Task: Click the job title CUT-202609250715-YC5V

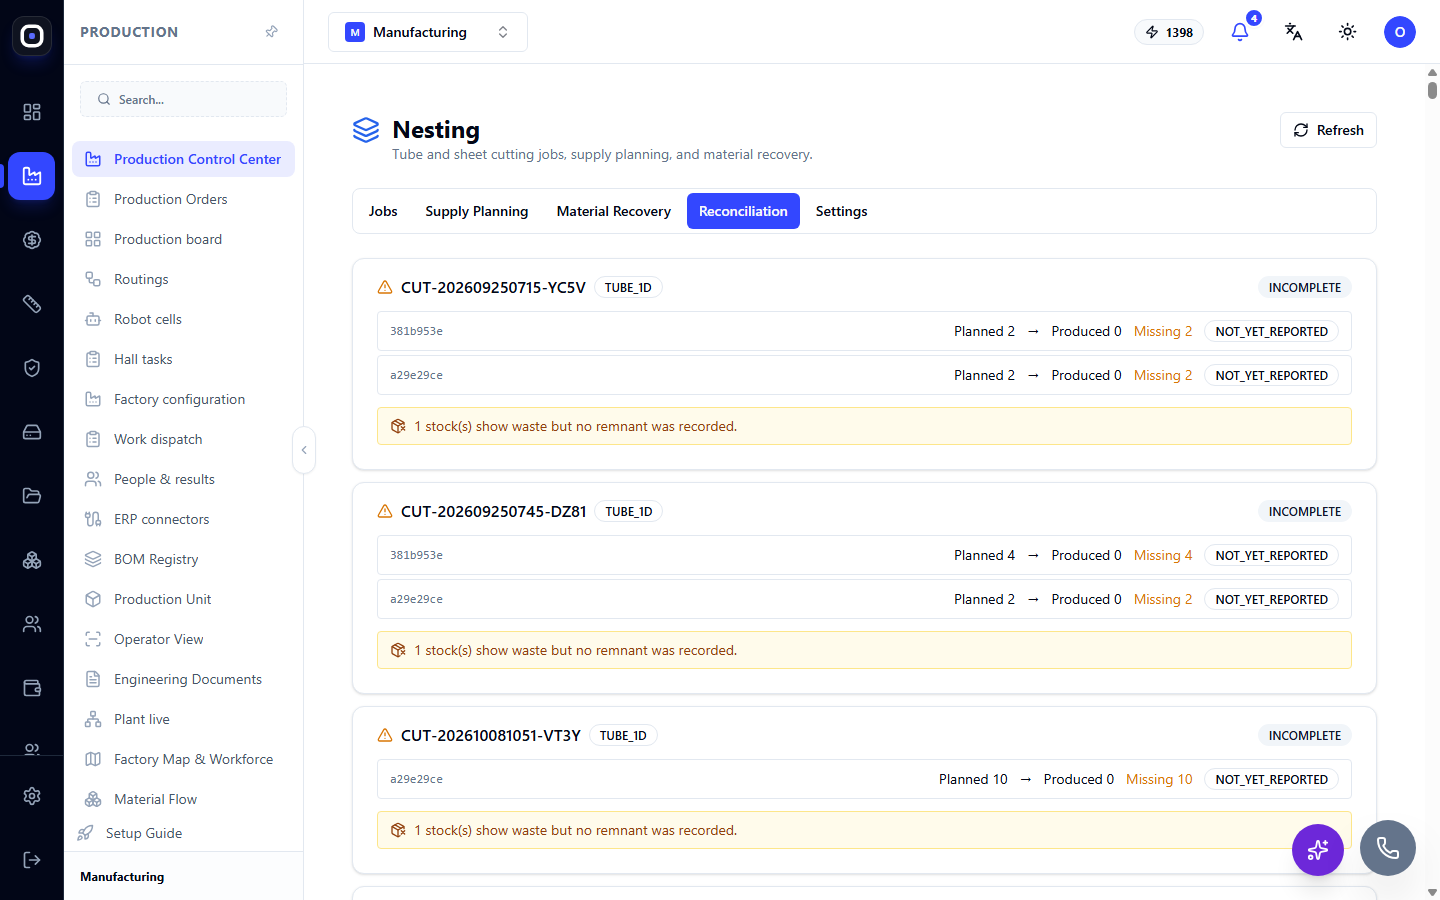Action: pos(493,287)
